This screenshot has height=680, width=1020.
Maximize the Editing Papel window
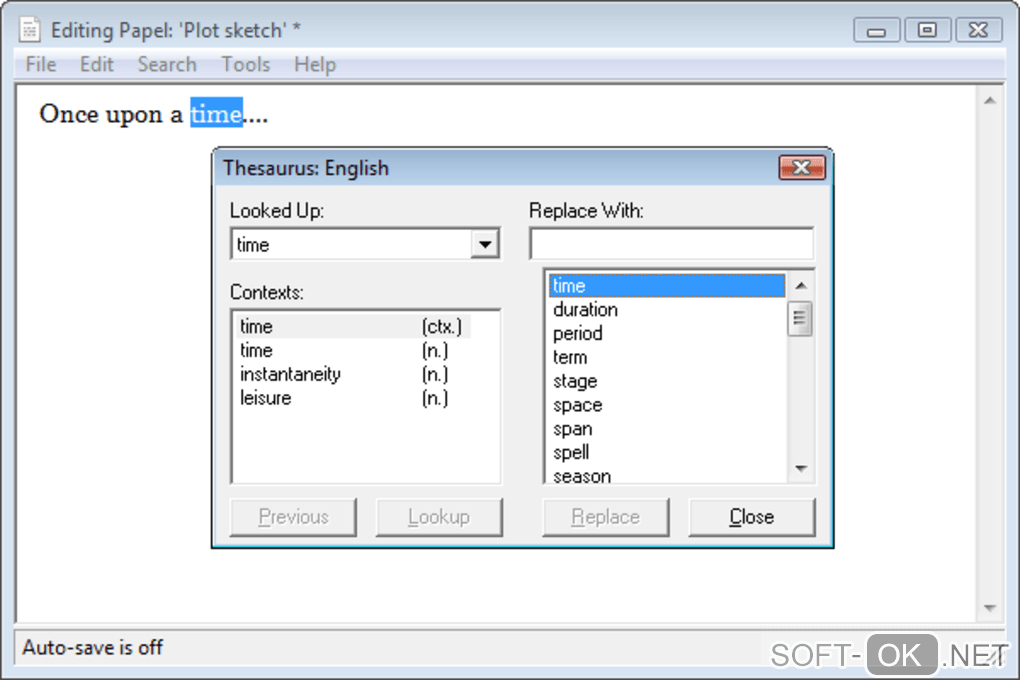tap(927, 30)
